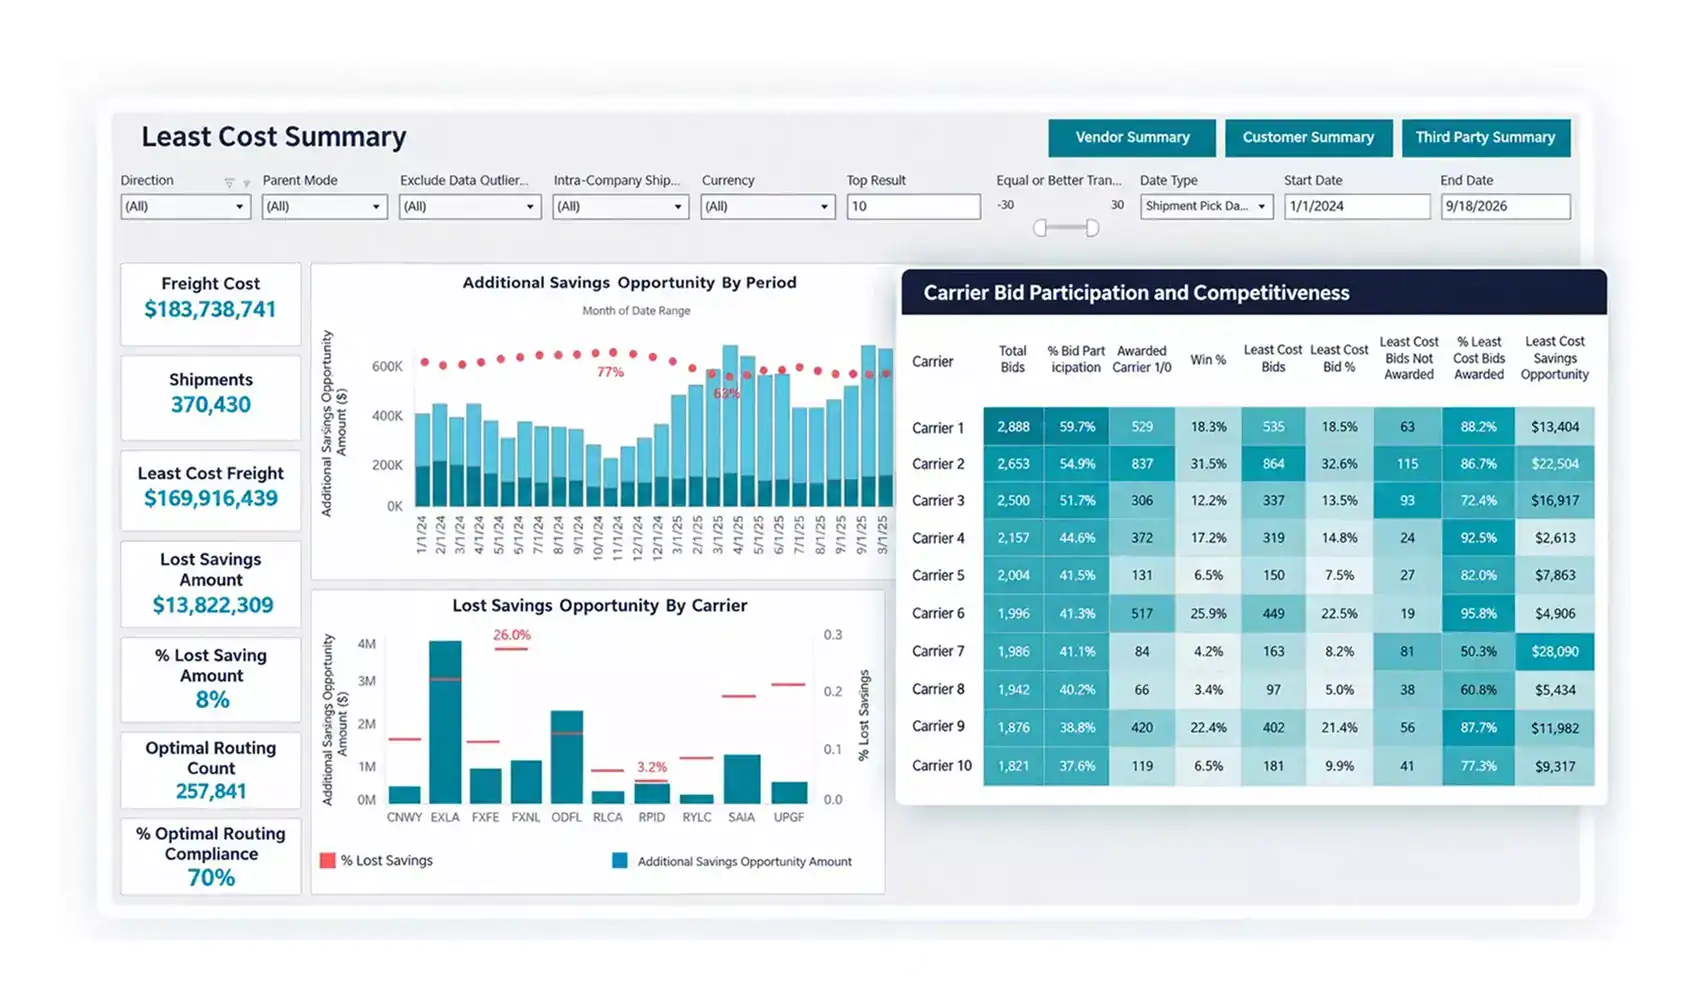Viewport: 1693px width, 1000px height.
Task: Open the Third Party Summary view
Action: click(x=1486, y=138)
